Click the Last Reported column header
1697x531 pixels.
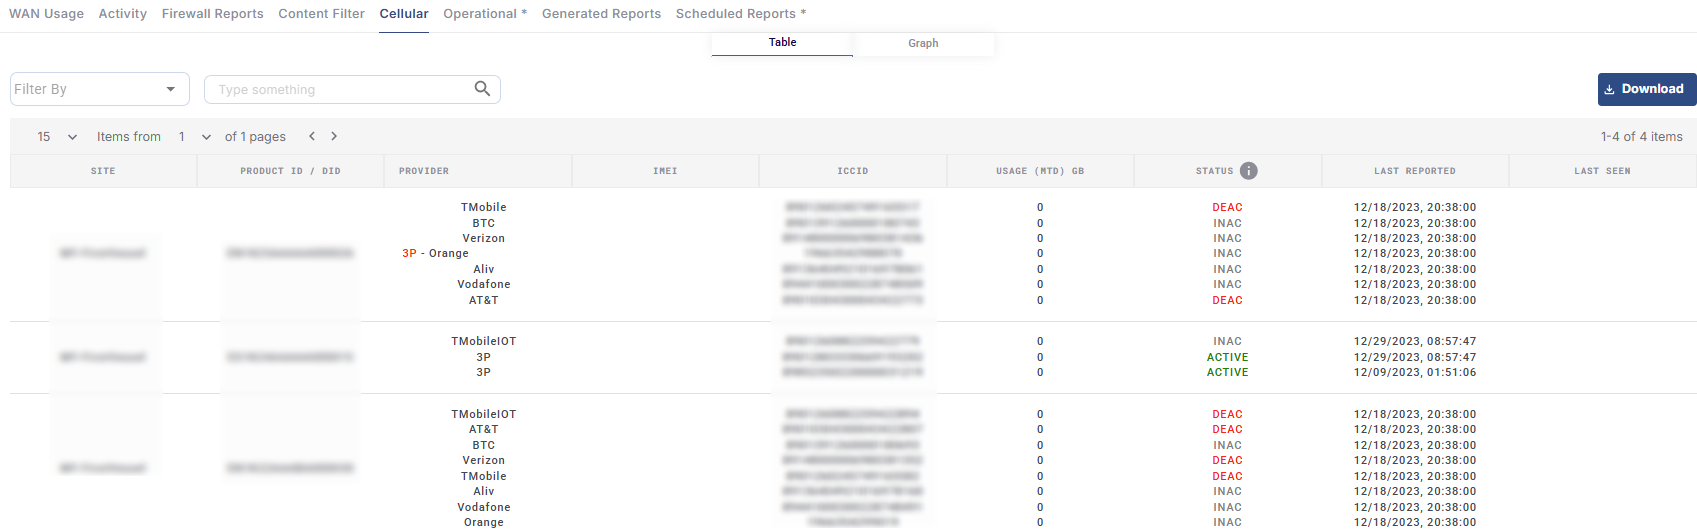tap(1414, 171)
